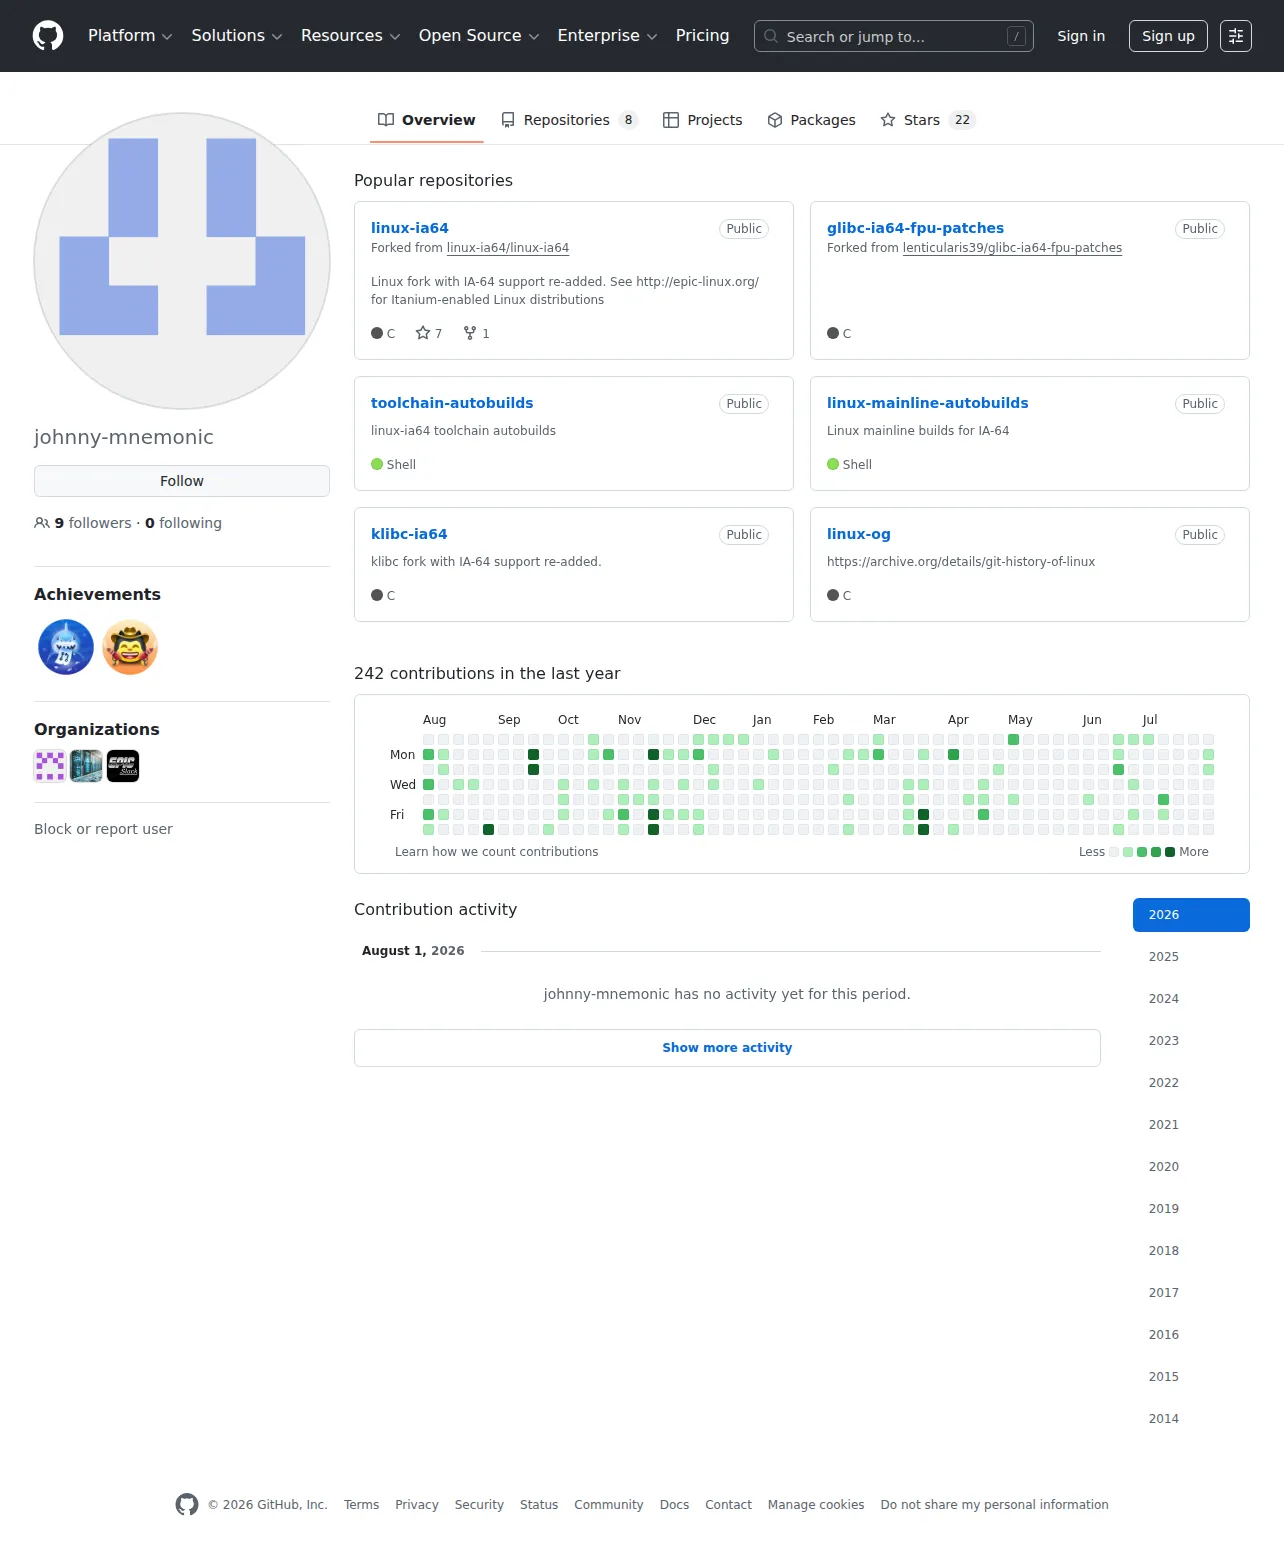Open the linux-og repository
Screen dimensions: 1284x1558
[x=859, y=534]
